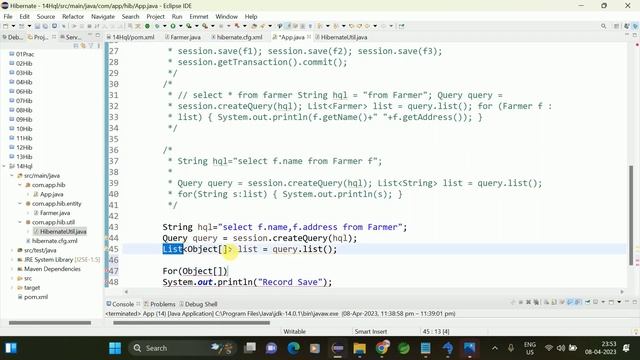Image resolution: width=640 pixels, height=360 pixels.
Task: Open the run dropdown arrow next to Run
Action: point(180,26)
